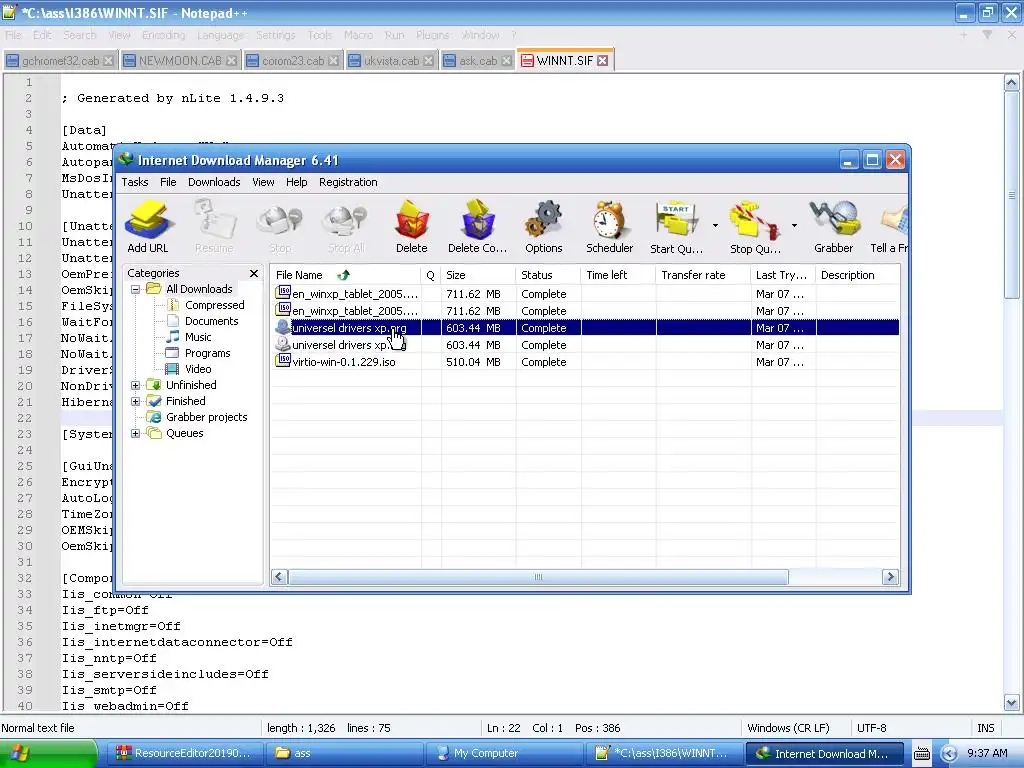Viewport: 1024px width, 768px height.
Task: Click Iis_ftp=Off line in Notepad++
Action: 105,610
